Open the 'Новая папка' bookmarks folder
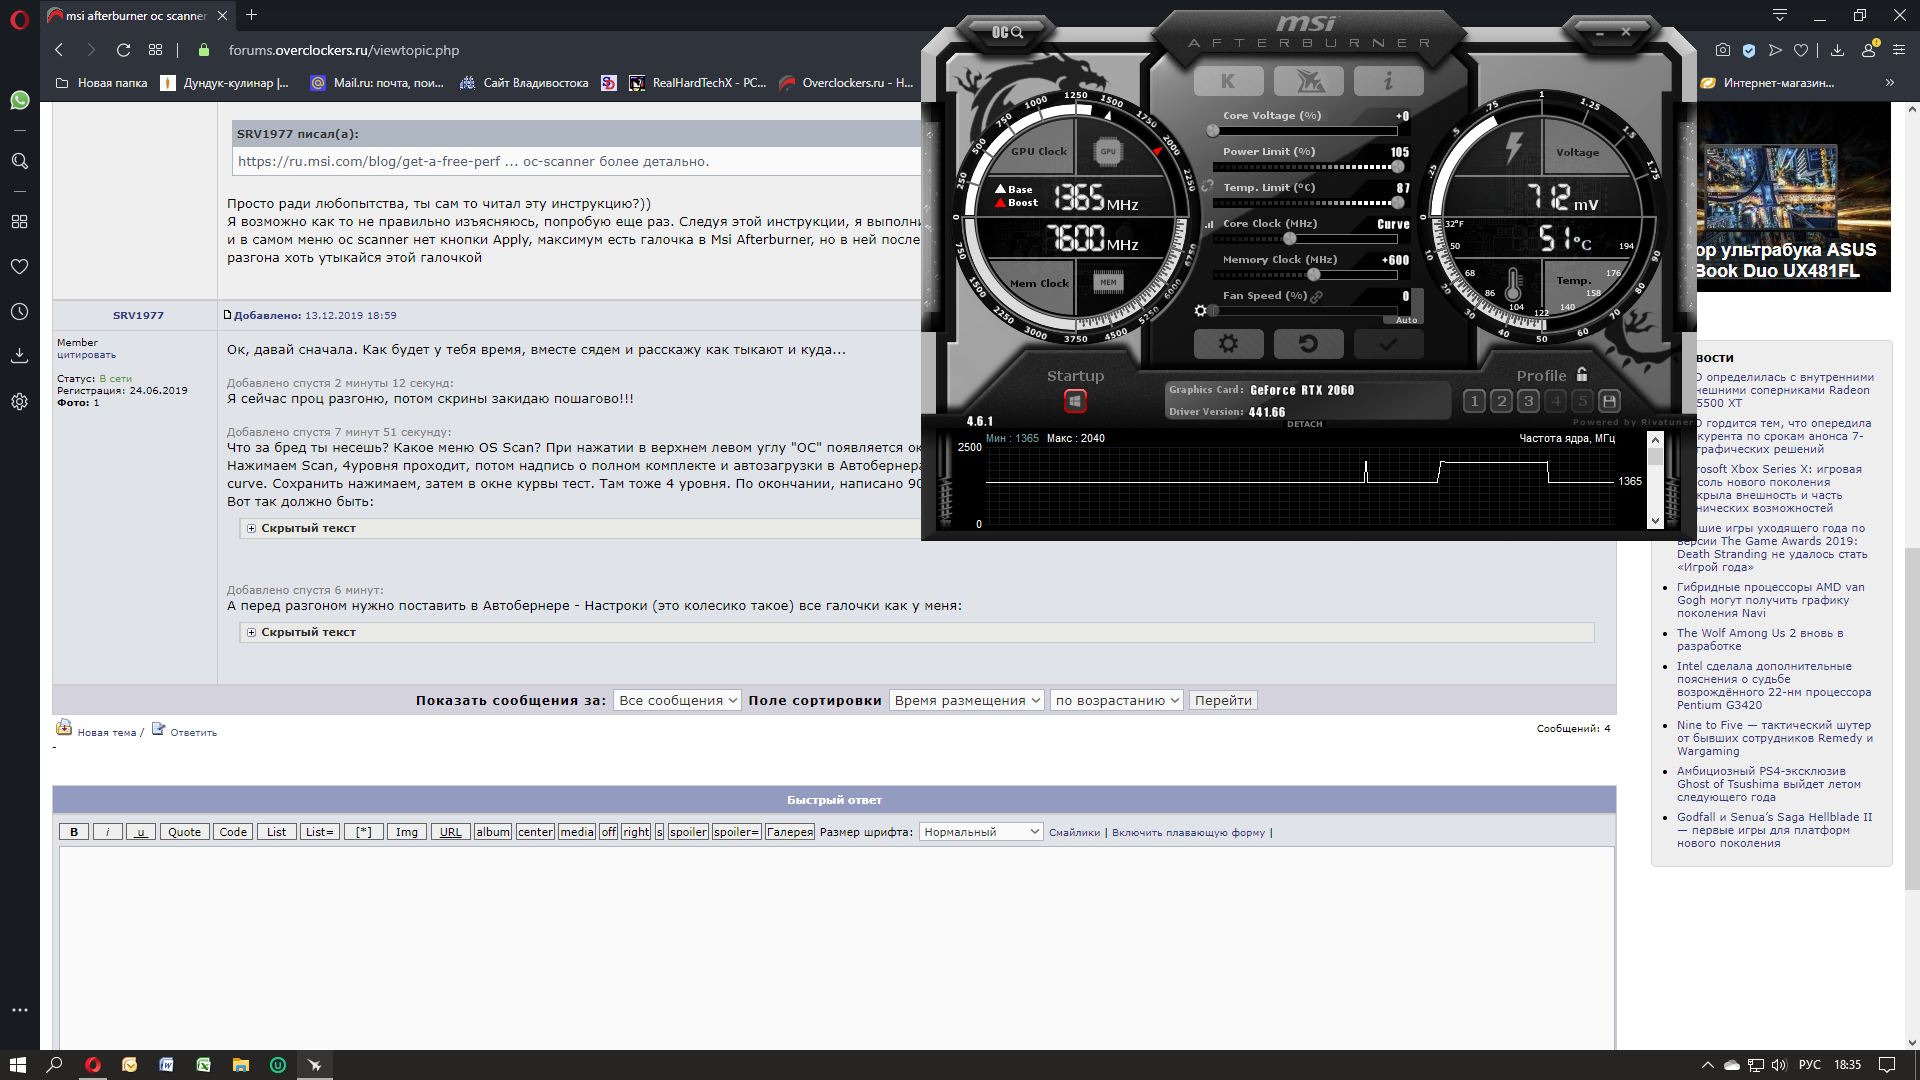The image size is (1920, 1080). (101, 83)
